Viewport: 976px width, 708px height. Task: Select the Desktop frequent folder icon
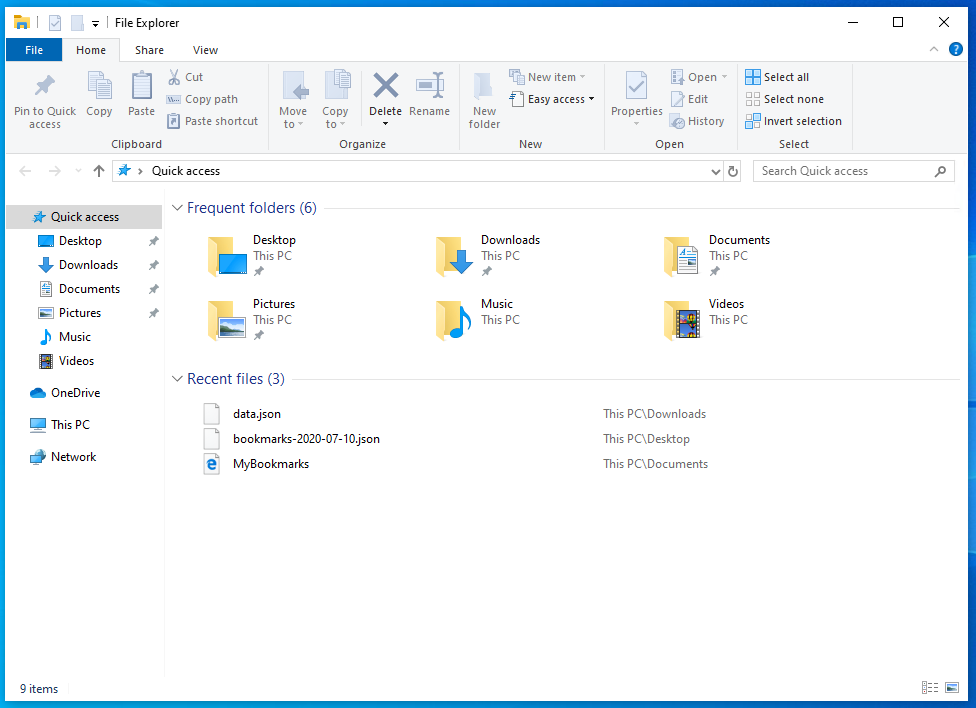pos(228,256)
